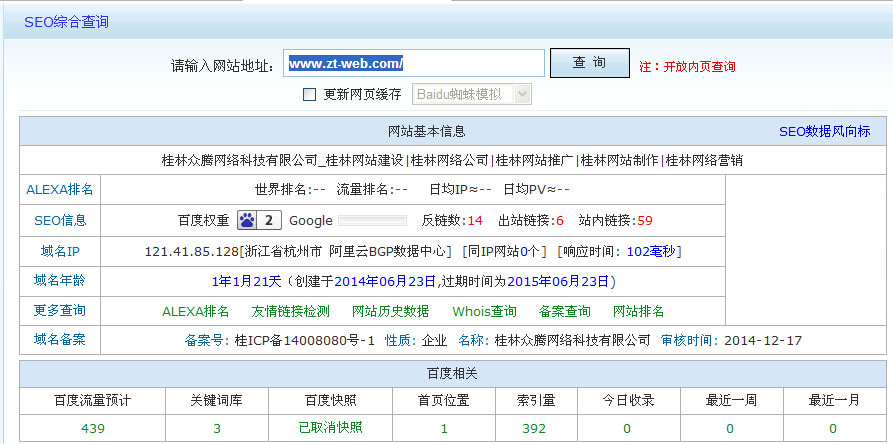Click the 百度流量预计 column header
Screen dimensions: 893x444
click(93, 401)
